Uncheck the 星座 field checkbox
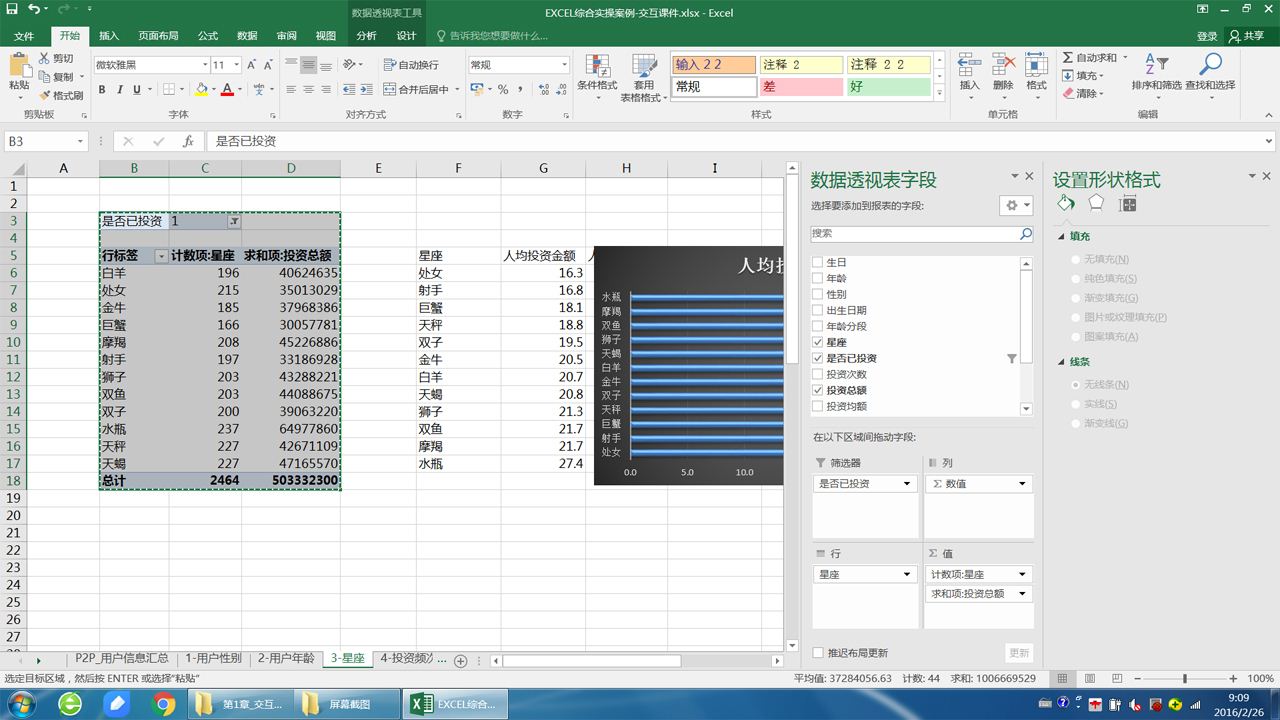 [x=818, y=342]
